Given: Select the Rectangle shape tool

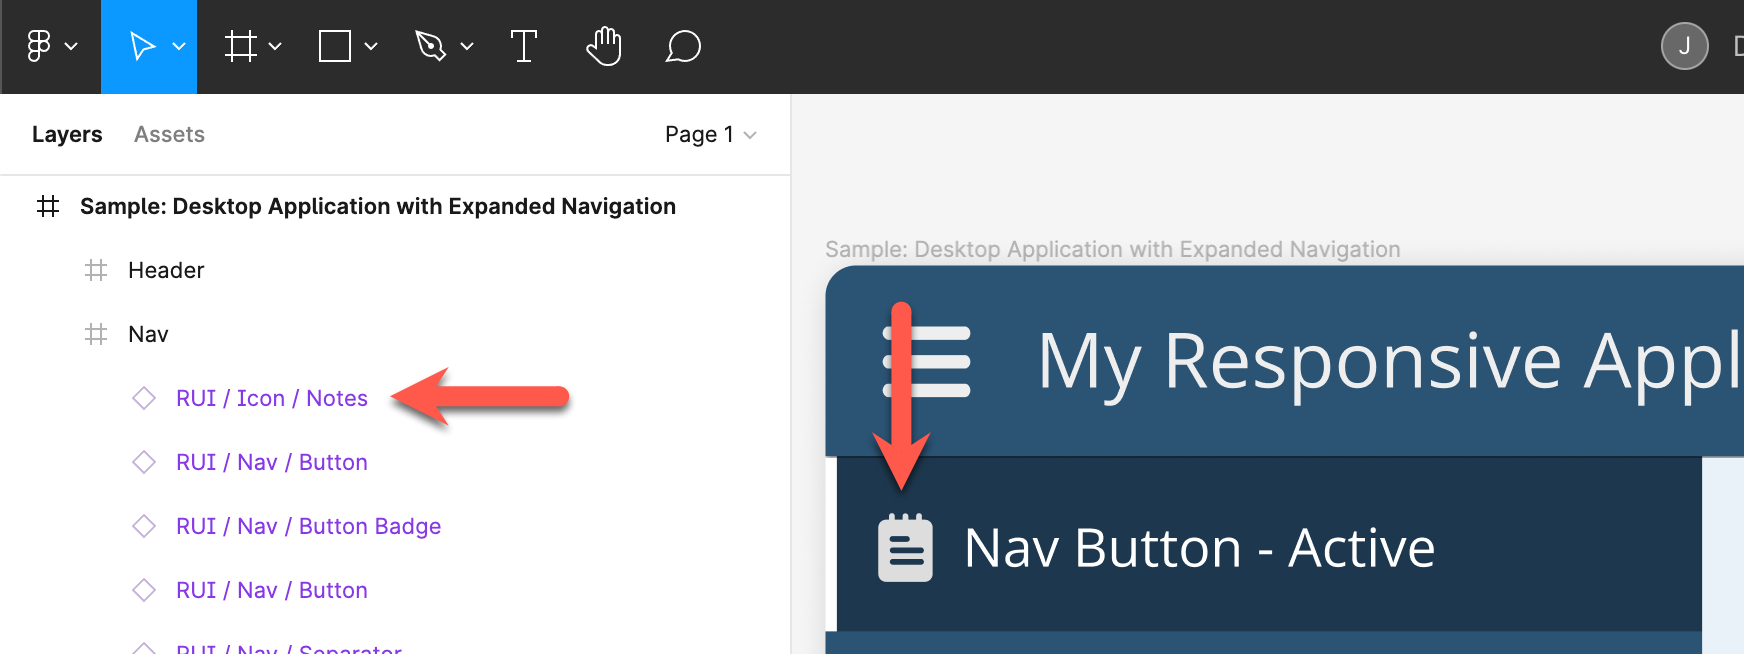Looking at the screenshot, I should pos(334,46).
